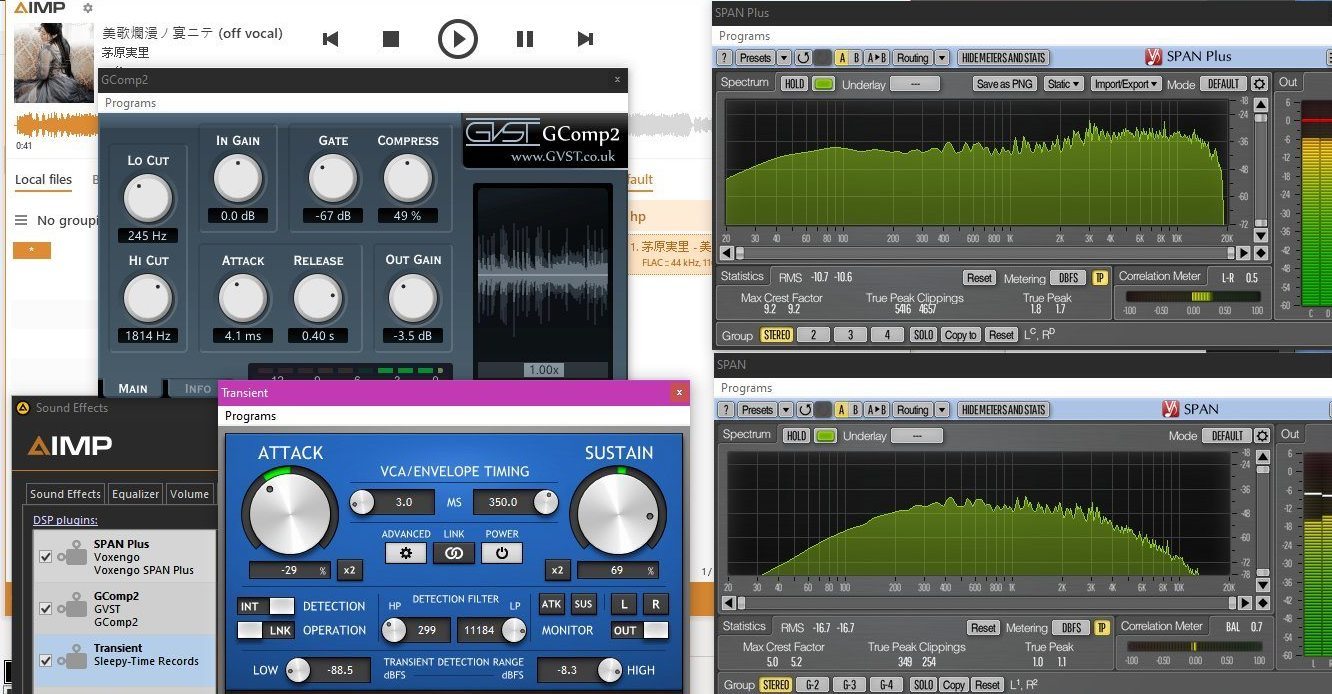Open the DEFAULT mode selector in SPAN Plus
The image size is (1332, 694).
pyautogui.click(x=1223, y=84)
